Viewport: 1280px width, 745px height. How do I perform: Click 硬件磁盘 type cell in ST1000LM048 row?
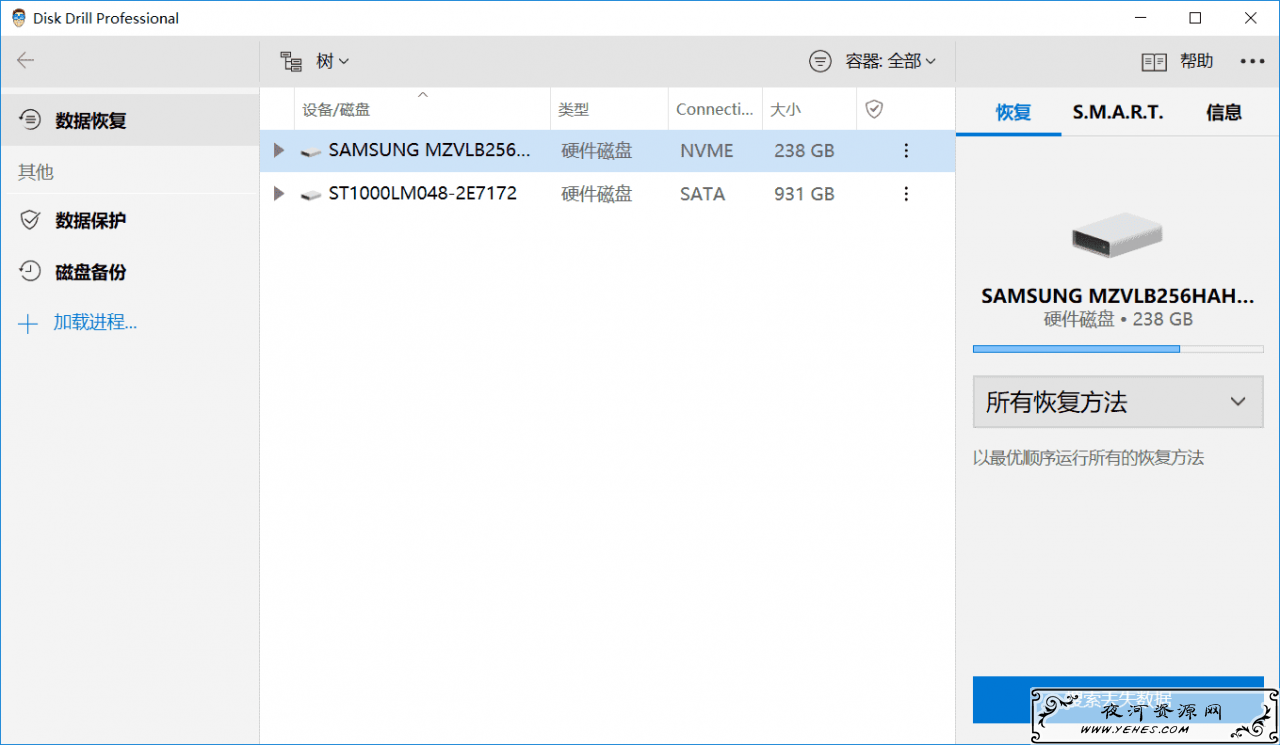597,194
